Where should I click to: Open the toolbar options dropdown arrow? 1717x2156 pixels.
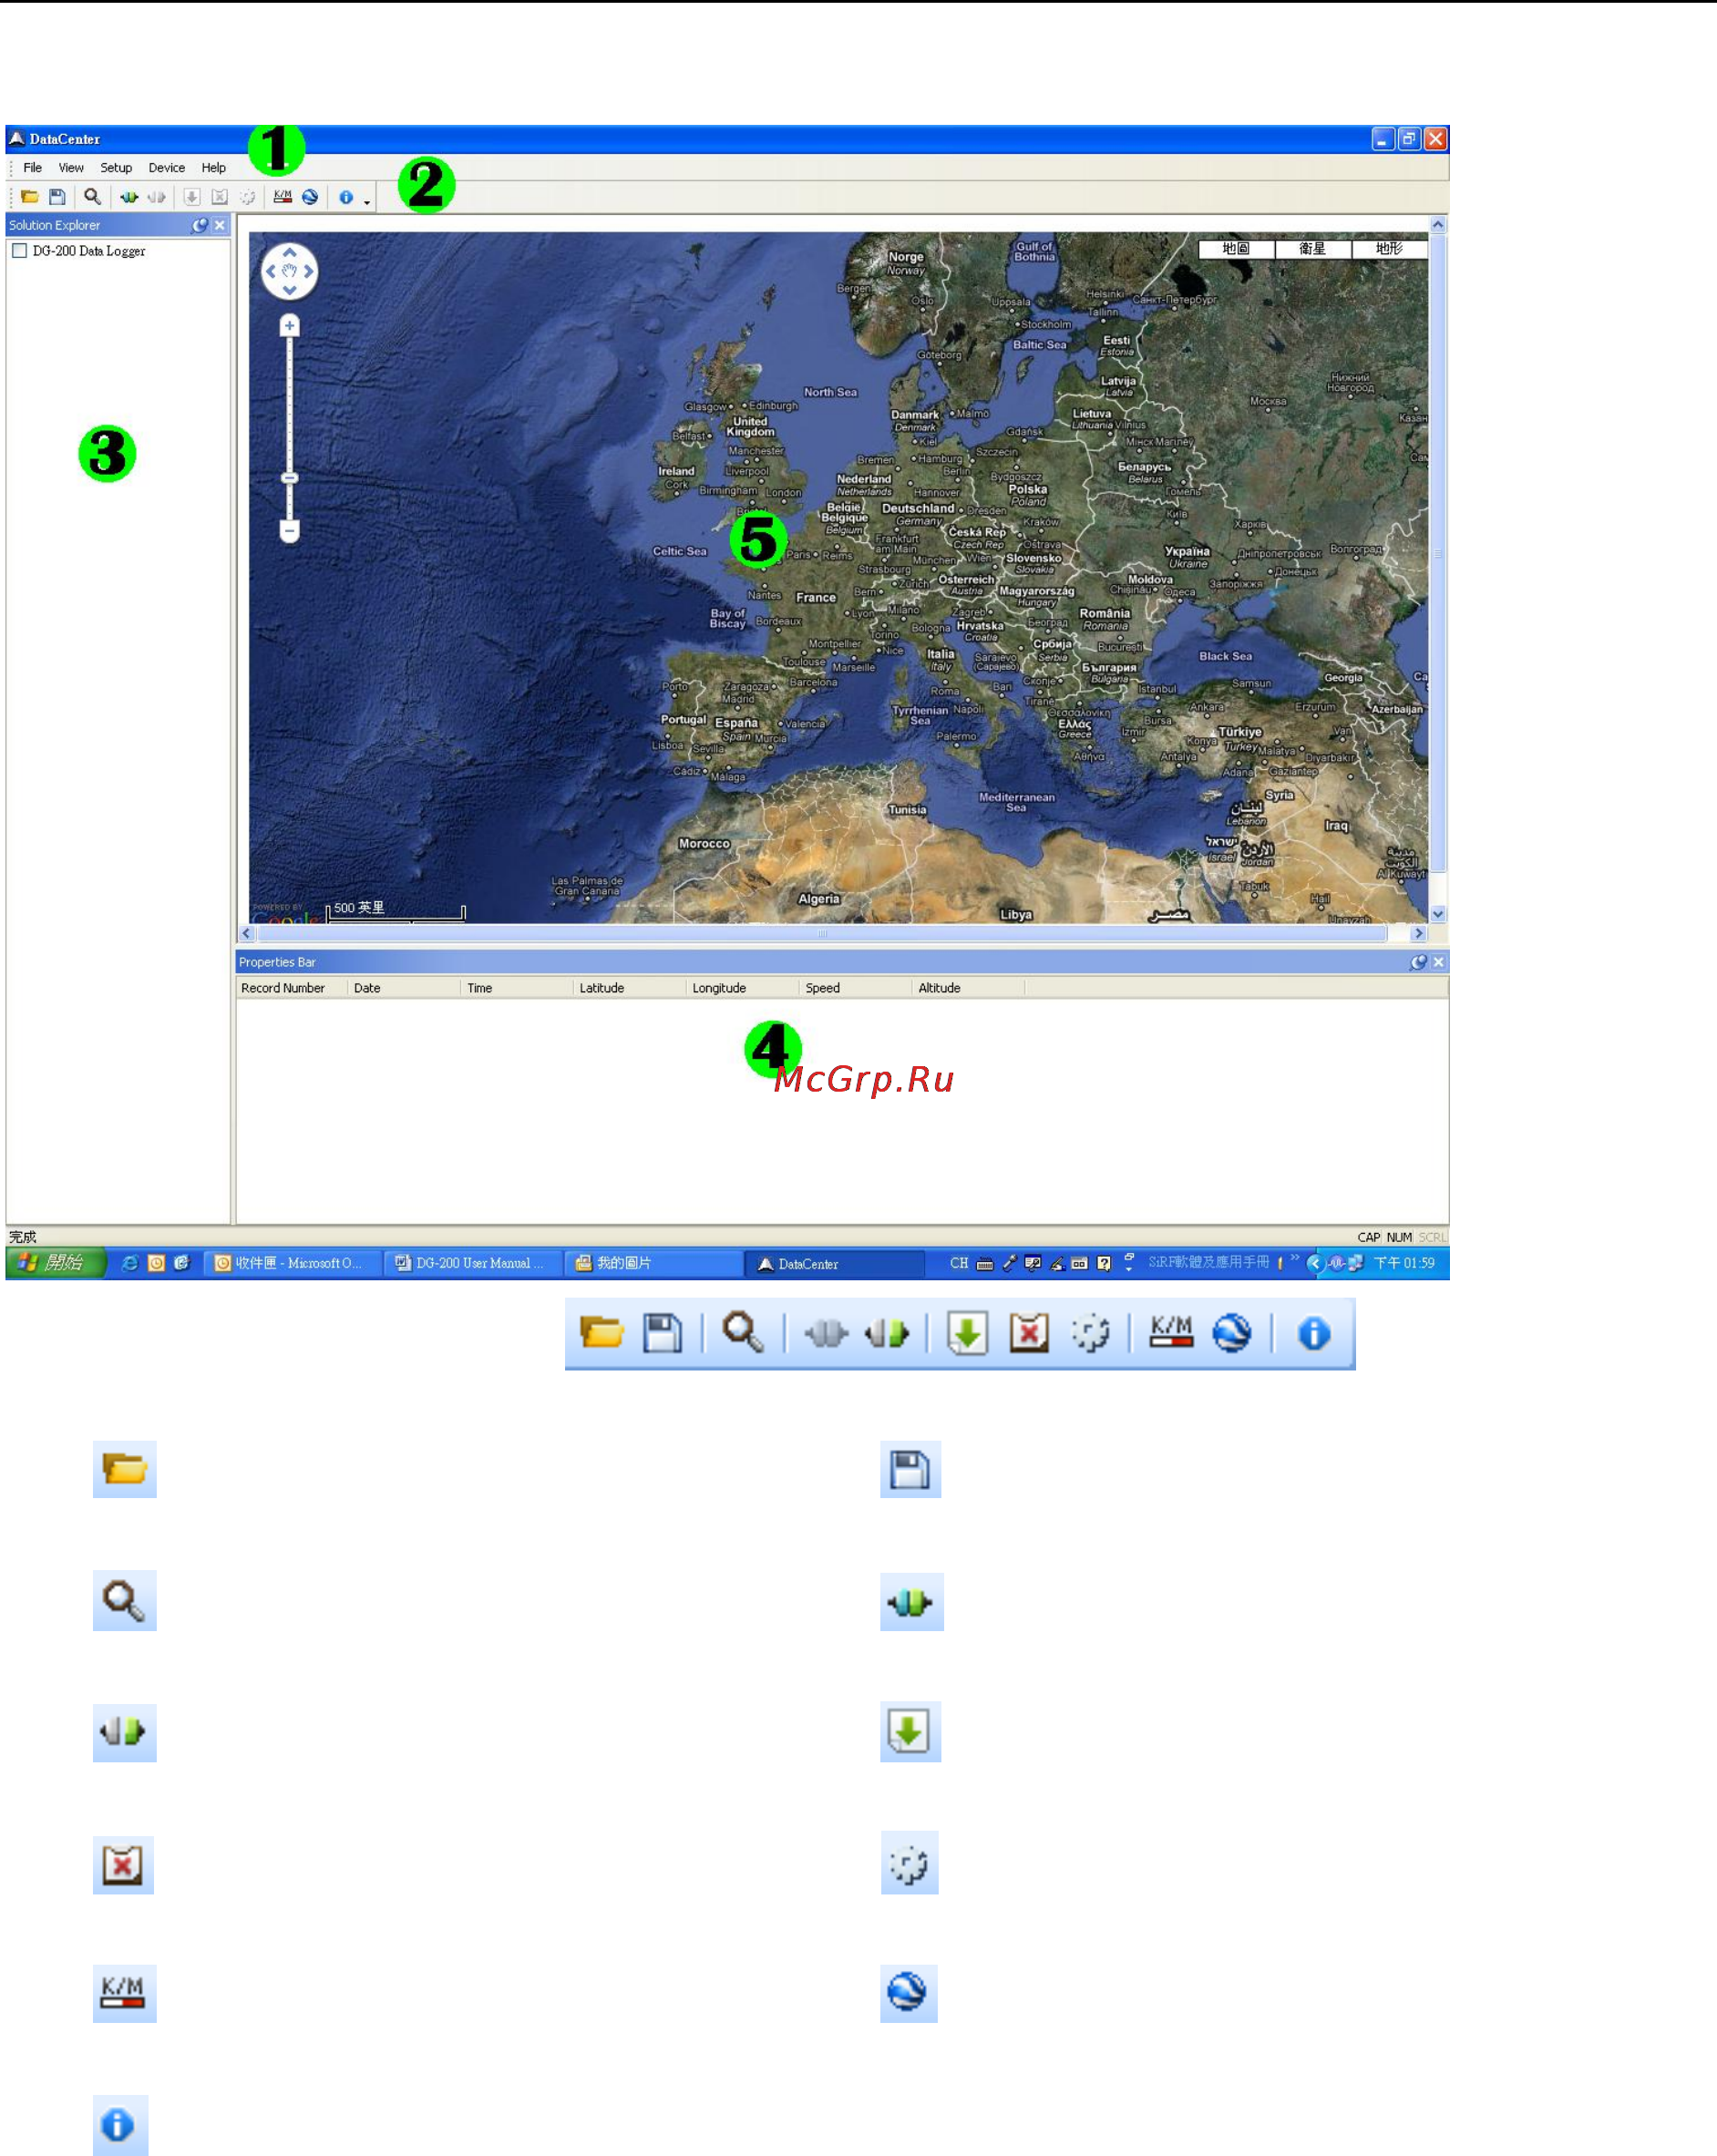(x=367, y=201)
